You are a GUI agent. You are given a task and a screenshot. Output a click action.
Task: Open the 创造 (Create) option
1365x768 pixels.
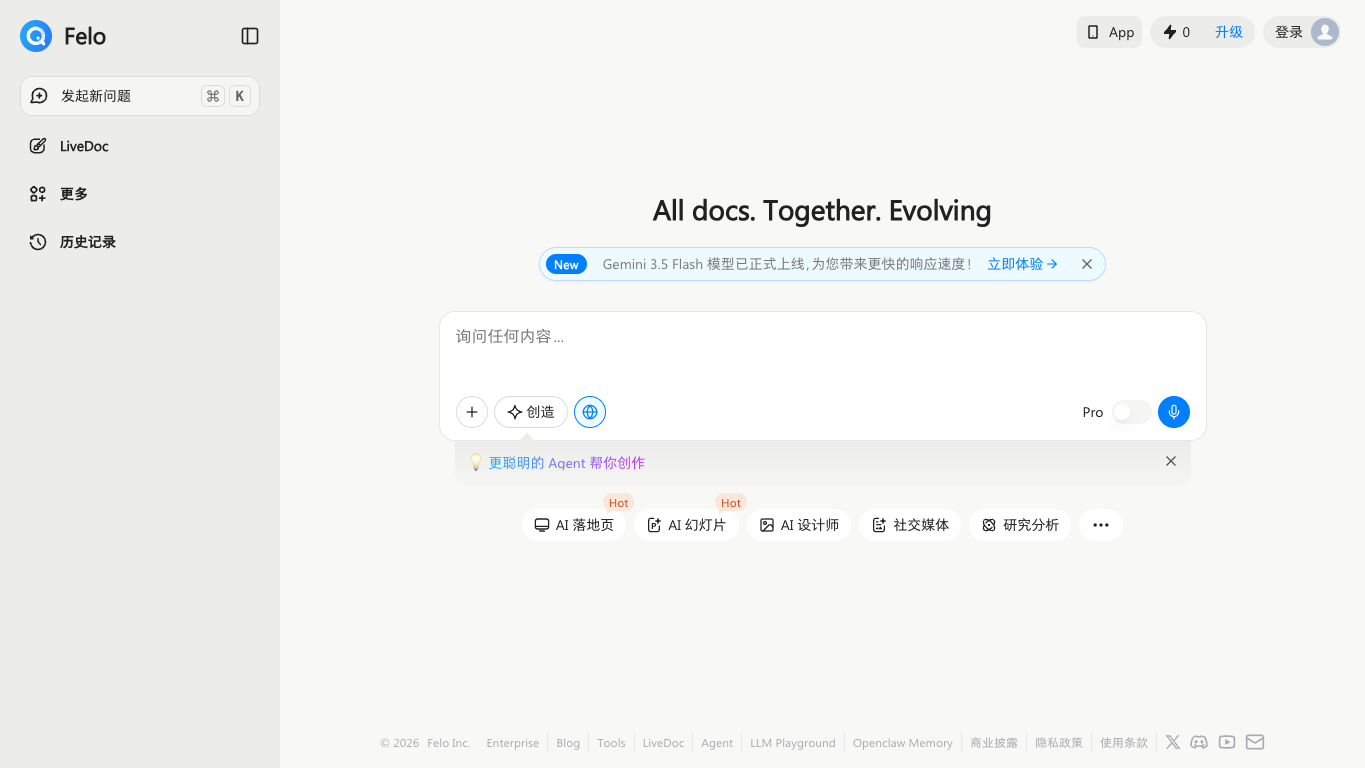pos(531,412)
